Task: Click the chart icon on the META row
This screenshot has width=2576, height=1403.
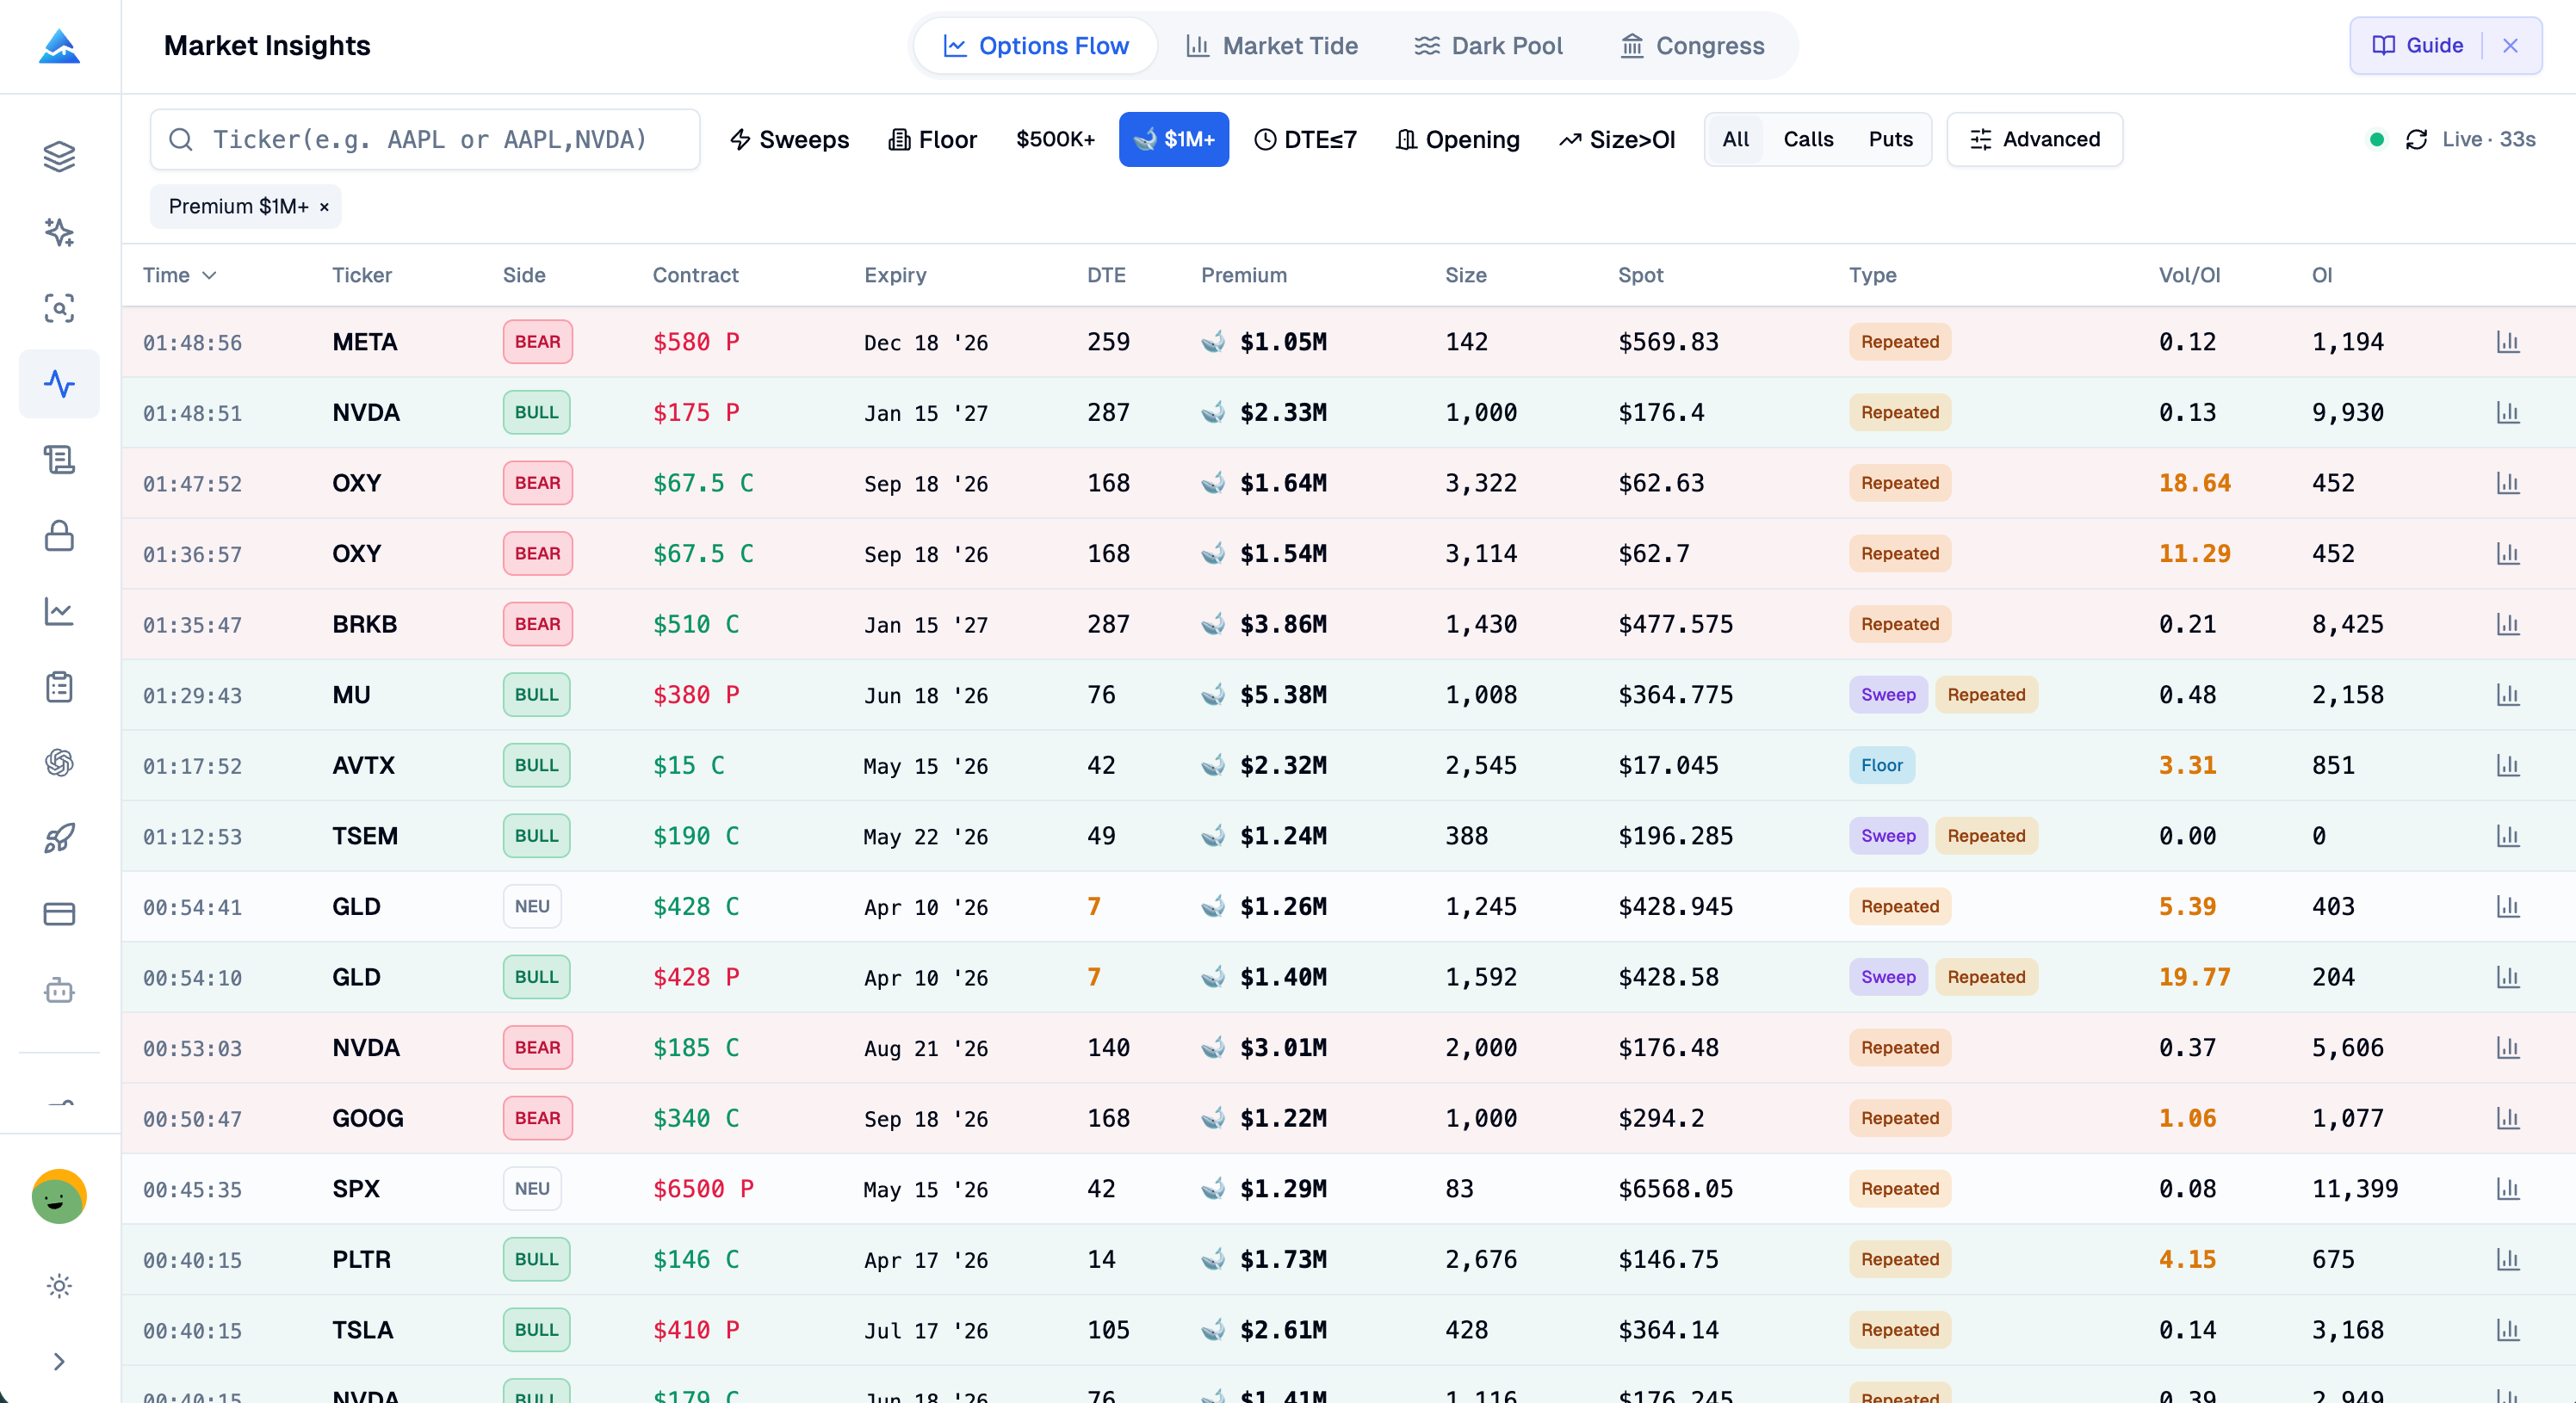Action: click(2507, 342)
